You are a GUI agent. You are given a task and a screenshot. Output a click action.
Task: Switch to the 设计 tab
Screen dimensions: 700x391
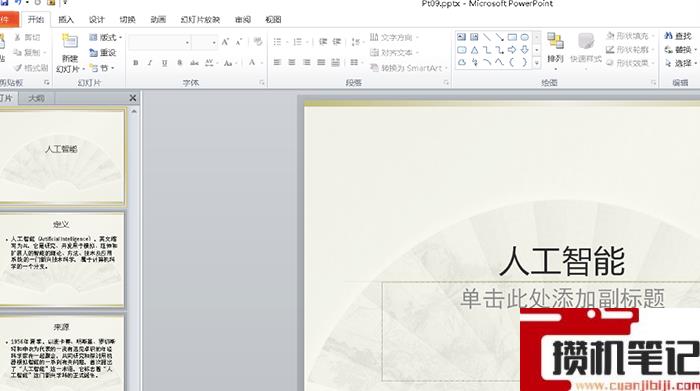click(96, 20)
